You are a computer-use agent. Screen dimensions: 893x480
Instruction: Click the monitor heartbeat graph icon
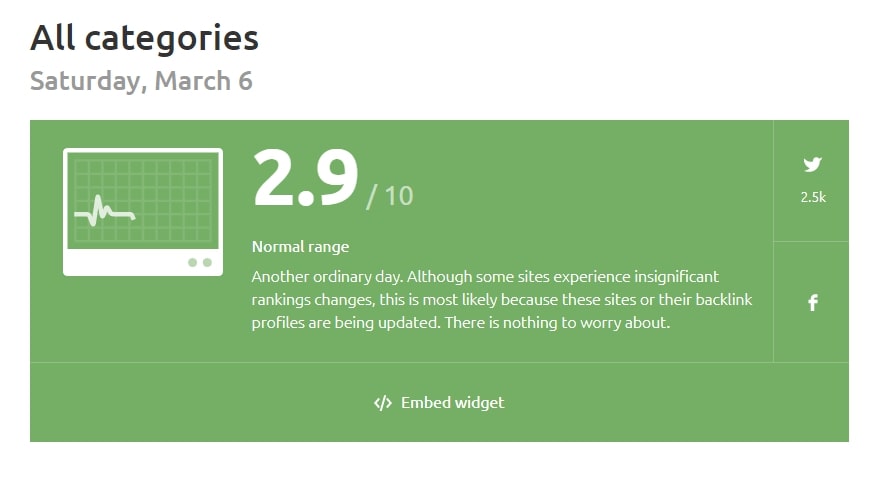[x=143, y=212]
